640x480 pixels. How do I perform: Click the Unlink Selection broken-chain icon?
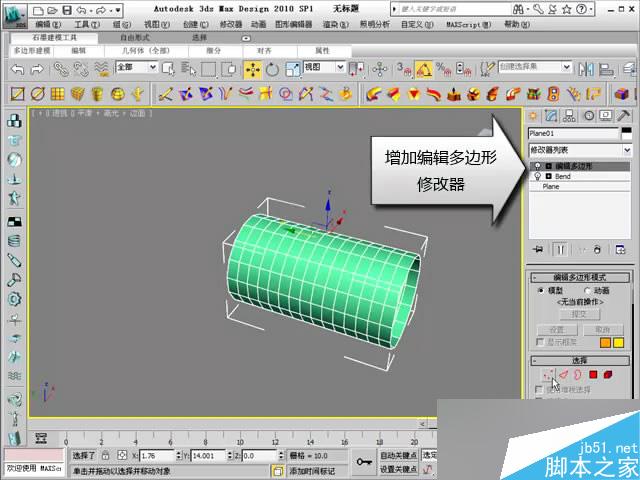81,69
